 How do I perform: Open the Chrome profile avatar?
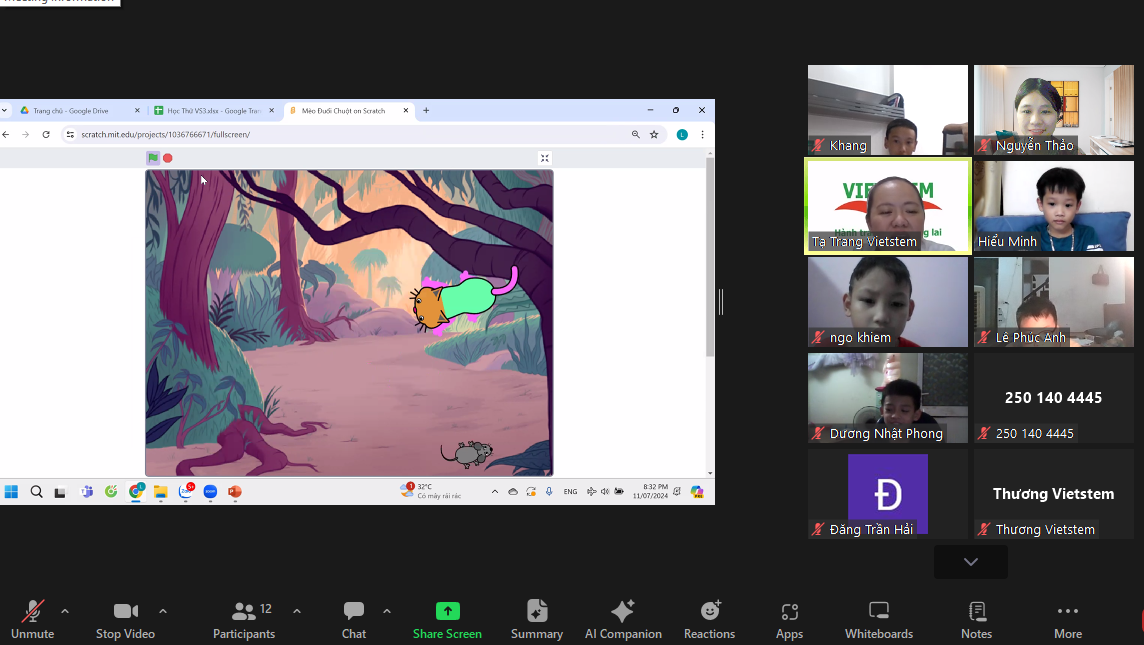tap(682, 134)
